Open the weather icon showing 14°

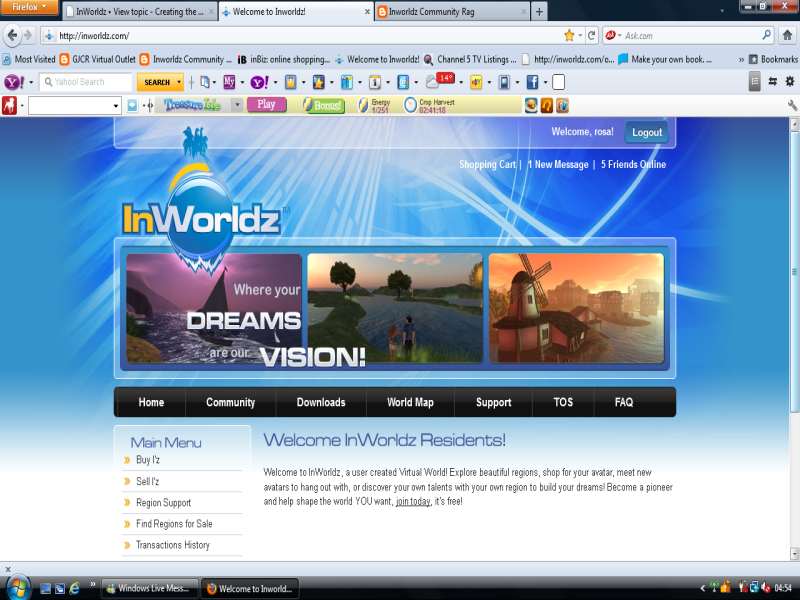coord(439,81)
